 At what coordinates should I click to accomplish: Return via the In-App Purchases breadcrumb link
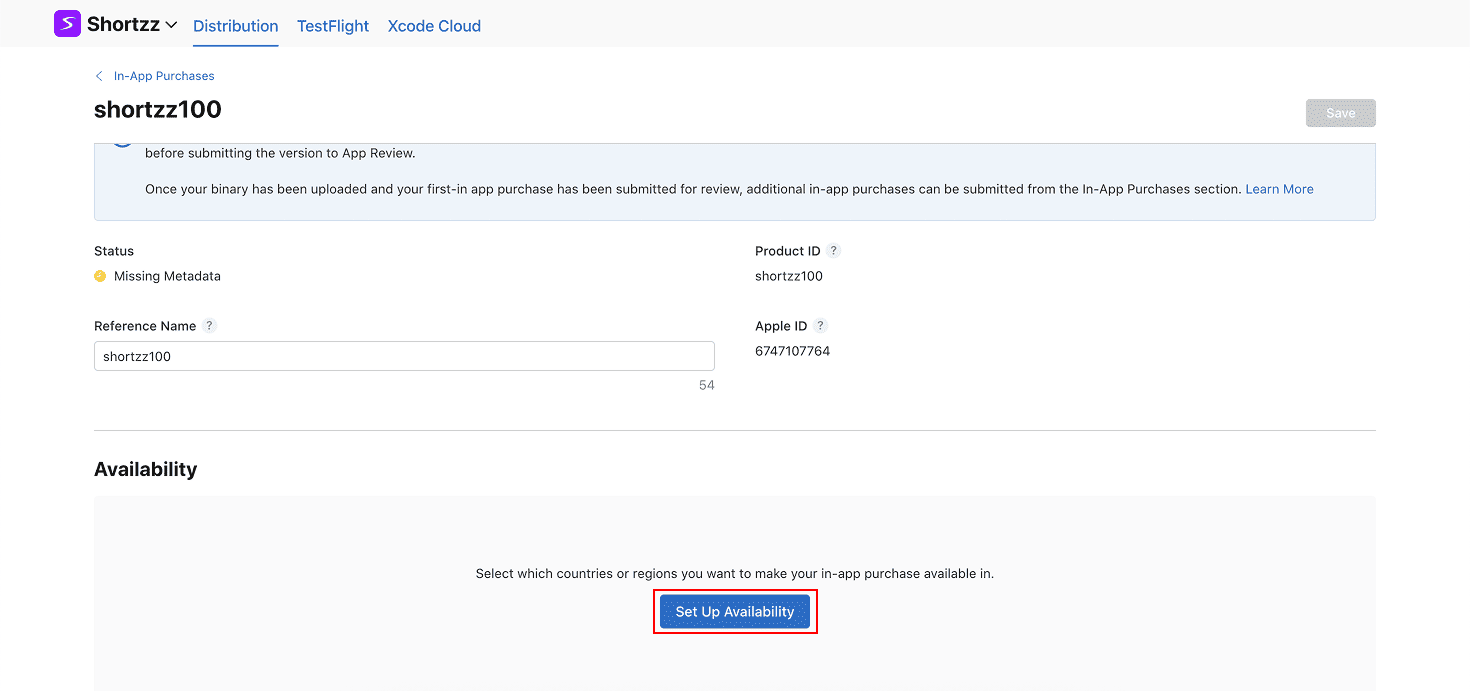pyautogui.click(x=164, y=76)
